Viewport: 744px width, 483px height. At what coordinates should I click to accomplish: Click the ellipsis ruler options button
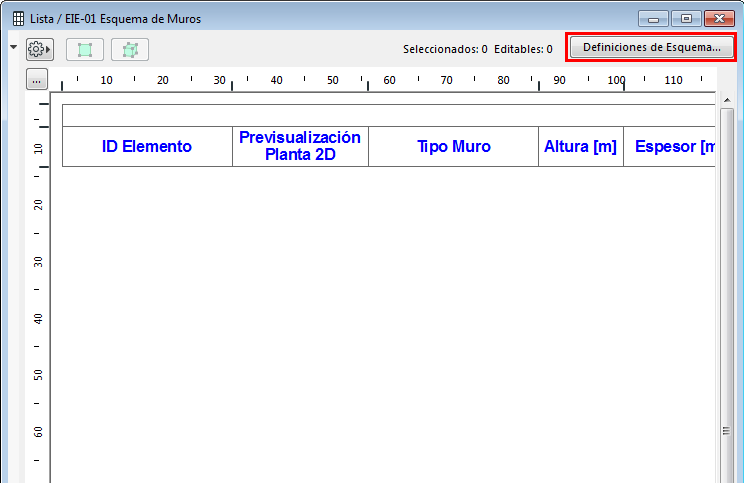pyautogui.click(x=37, y=80)
